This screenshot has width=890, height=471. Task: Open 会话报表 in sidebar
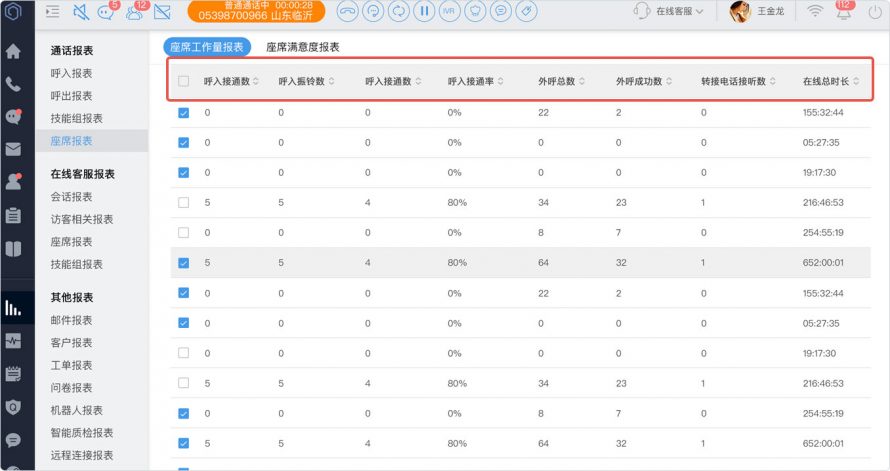(x=71, y=197)
